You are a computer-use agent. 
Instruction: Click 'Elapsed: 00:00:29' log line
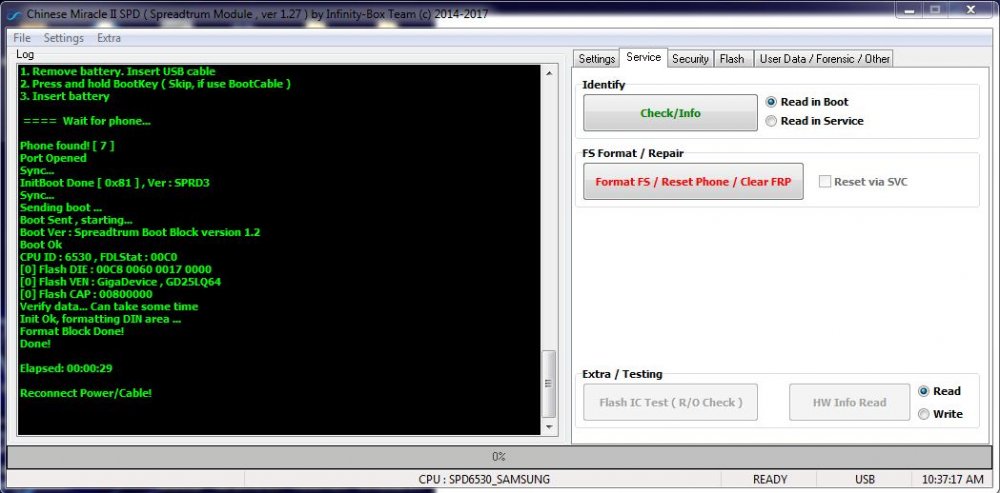[66, 369]
